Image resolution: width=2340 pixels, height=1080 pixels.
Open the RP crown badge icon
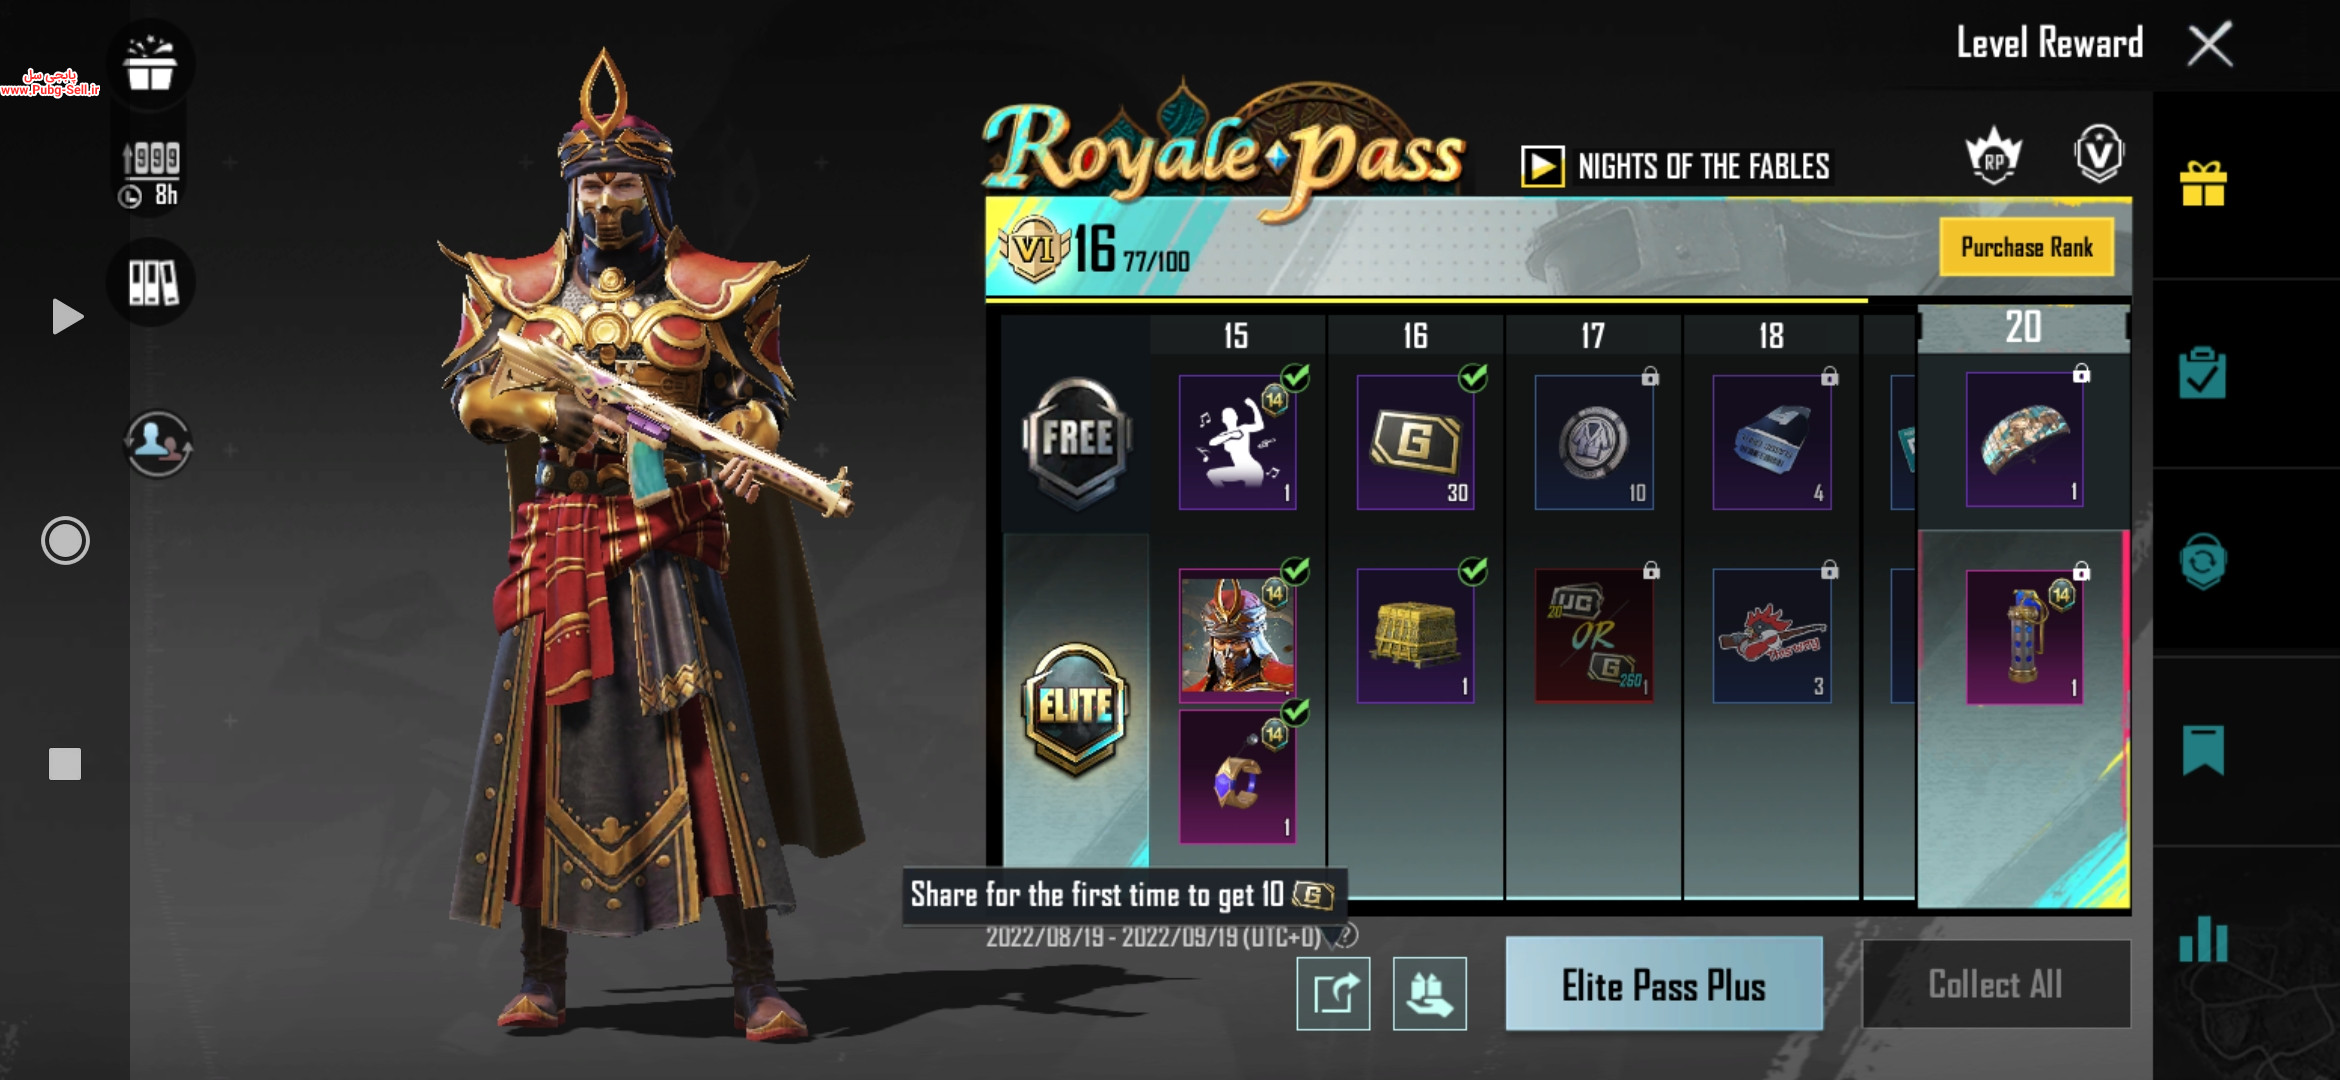tap(1994, 156)
